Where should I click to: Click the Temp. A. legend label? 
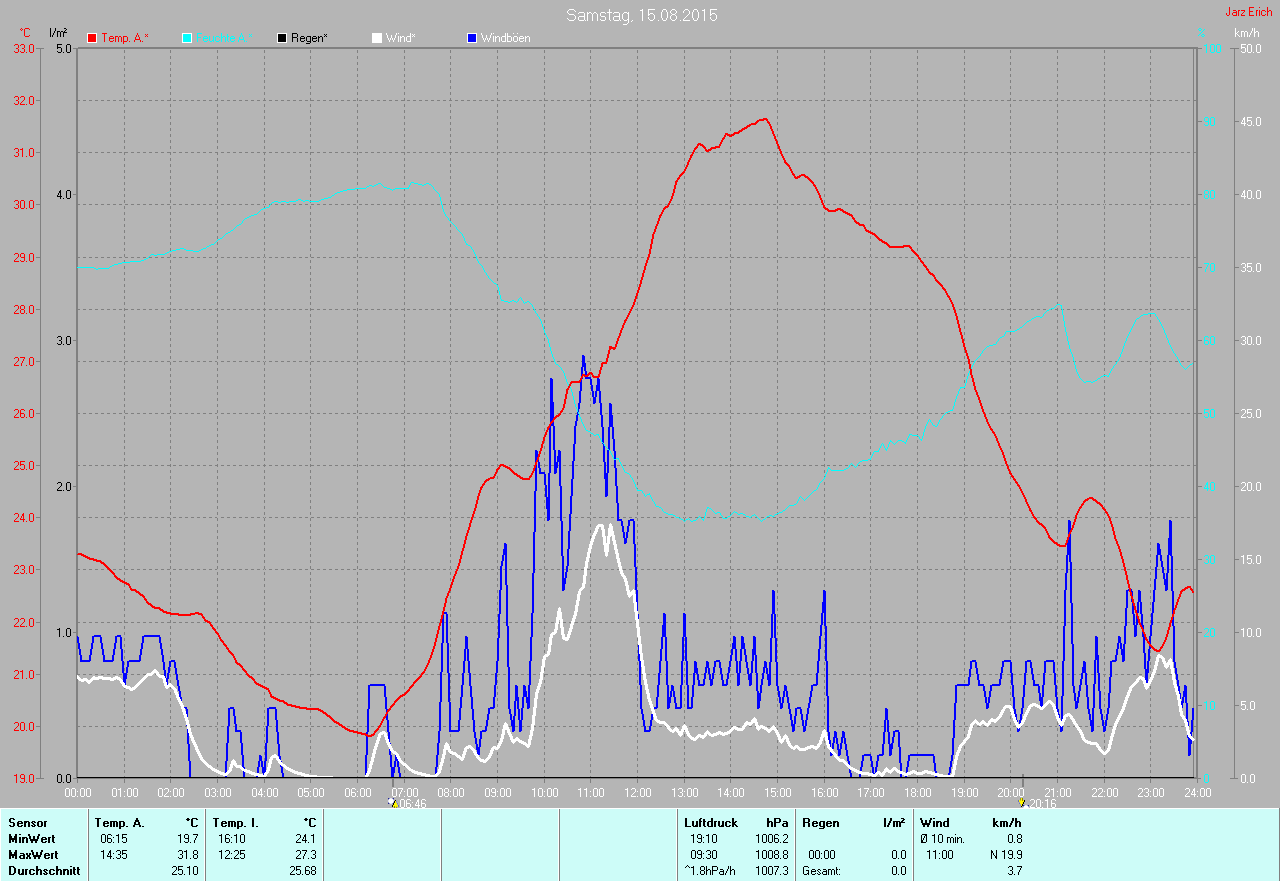(125, 38)
